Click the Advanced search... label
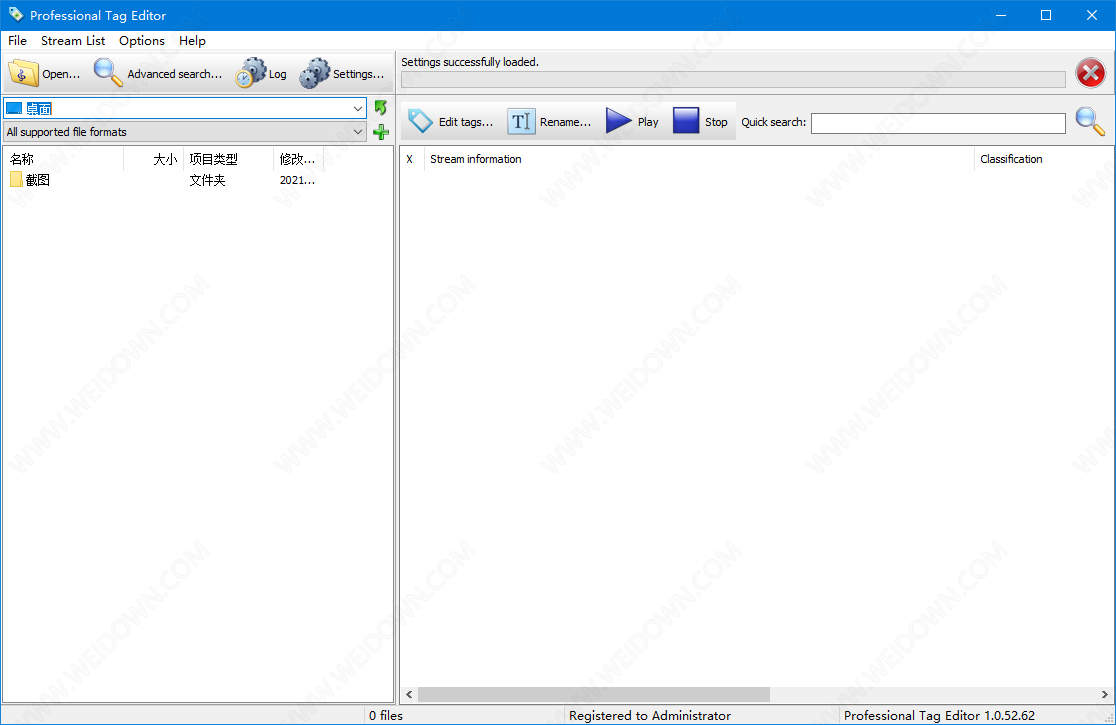Image resolution: width=1116 pixels, height=725 pixels. point(174,73)
